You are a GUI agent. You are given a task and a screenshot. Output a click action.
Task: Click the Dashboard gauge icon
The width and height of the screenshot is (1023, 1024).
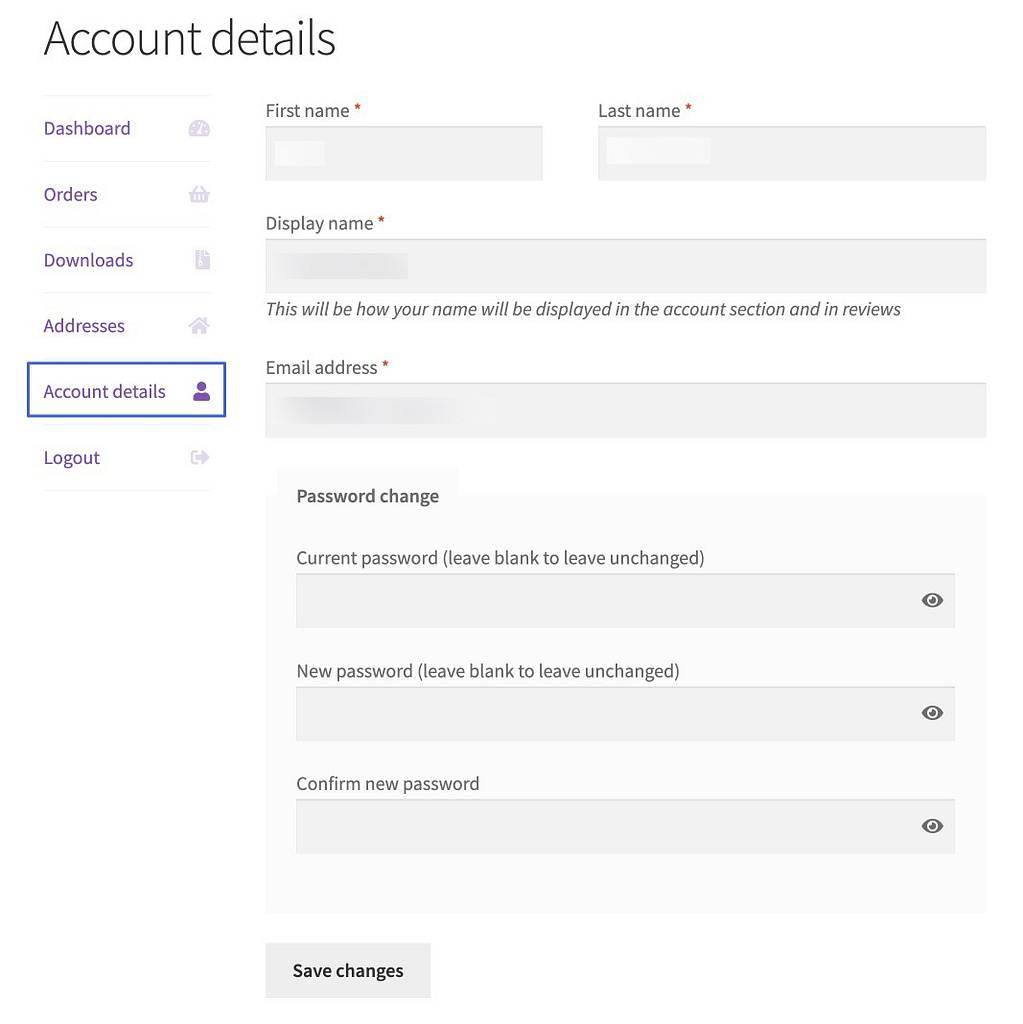click(199, 128)
